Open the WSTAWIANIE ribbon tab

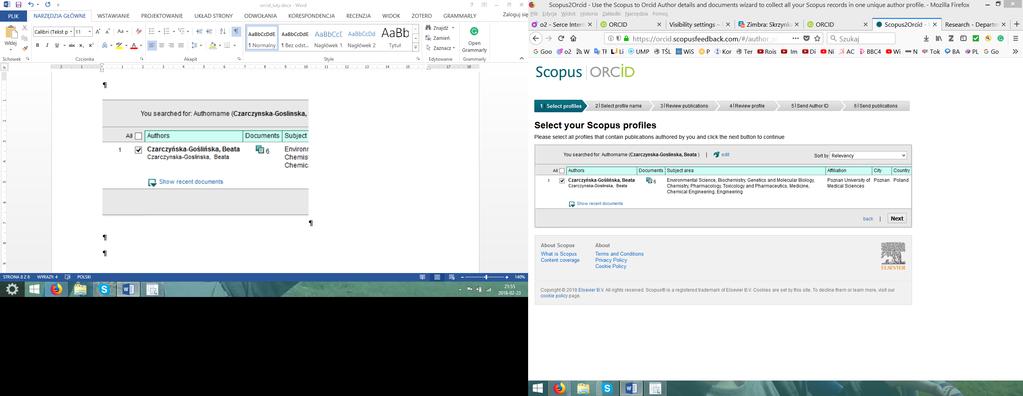(x=113, y=15)
